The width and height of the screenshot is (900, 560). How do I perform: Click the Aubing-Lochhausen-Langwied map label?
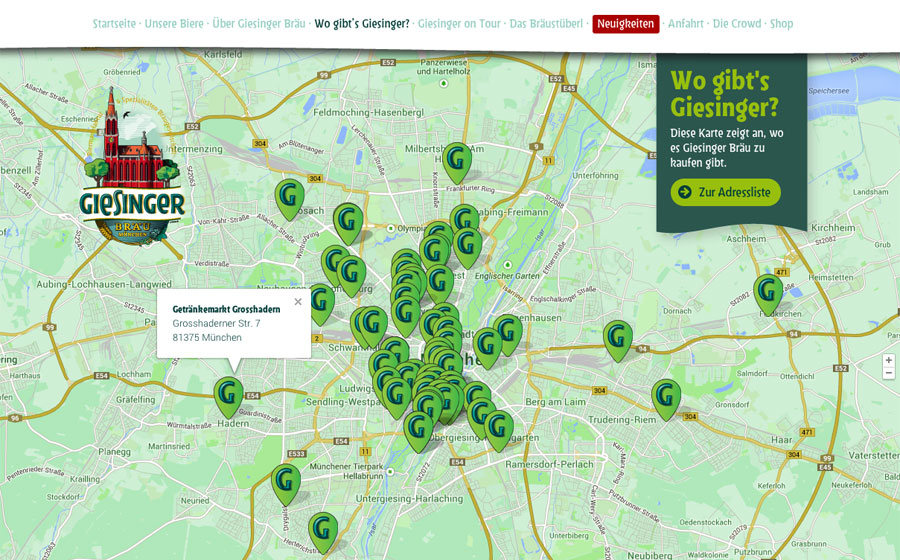coord(104,284)
